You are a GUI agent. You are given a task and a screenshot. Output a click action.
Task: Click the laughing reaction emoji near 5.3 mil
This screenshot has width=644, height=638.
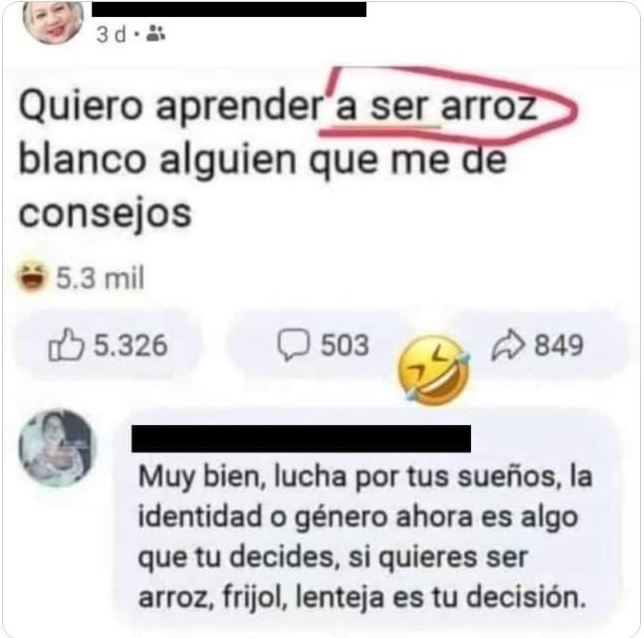coord(32,277)
